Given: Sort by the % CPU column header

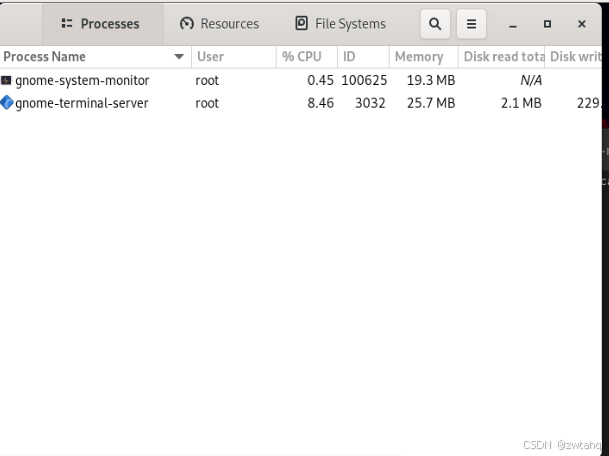Looking at the screenshot, I should pos(307,57).
